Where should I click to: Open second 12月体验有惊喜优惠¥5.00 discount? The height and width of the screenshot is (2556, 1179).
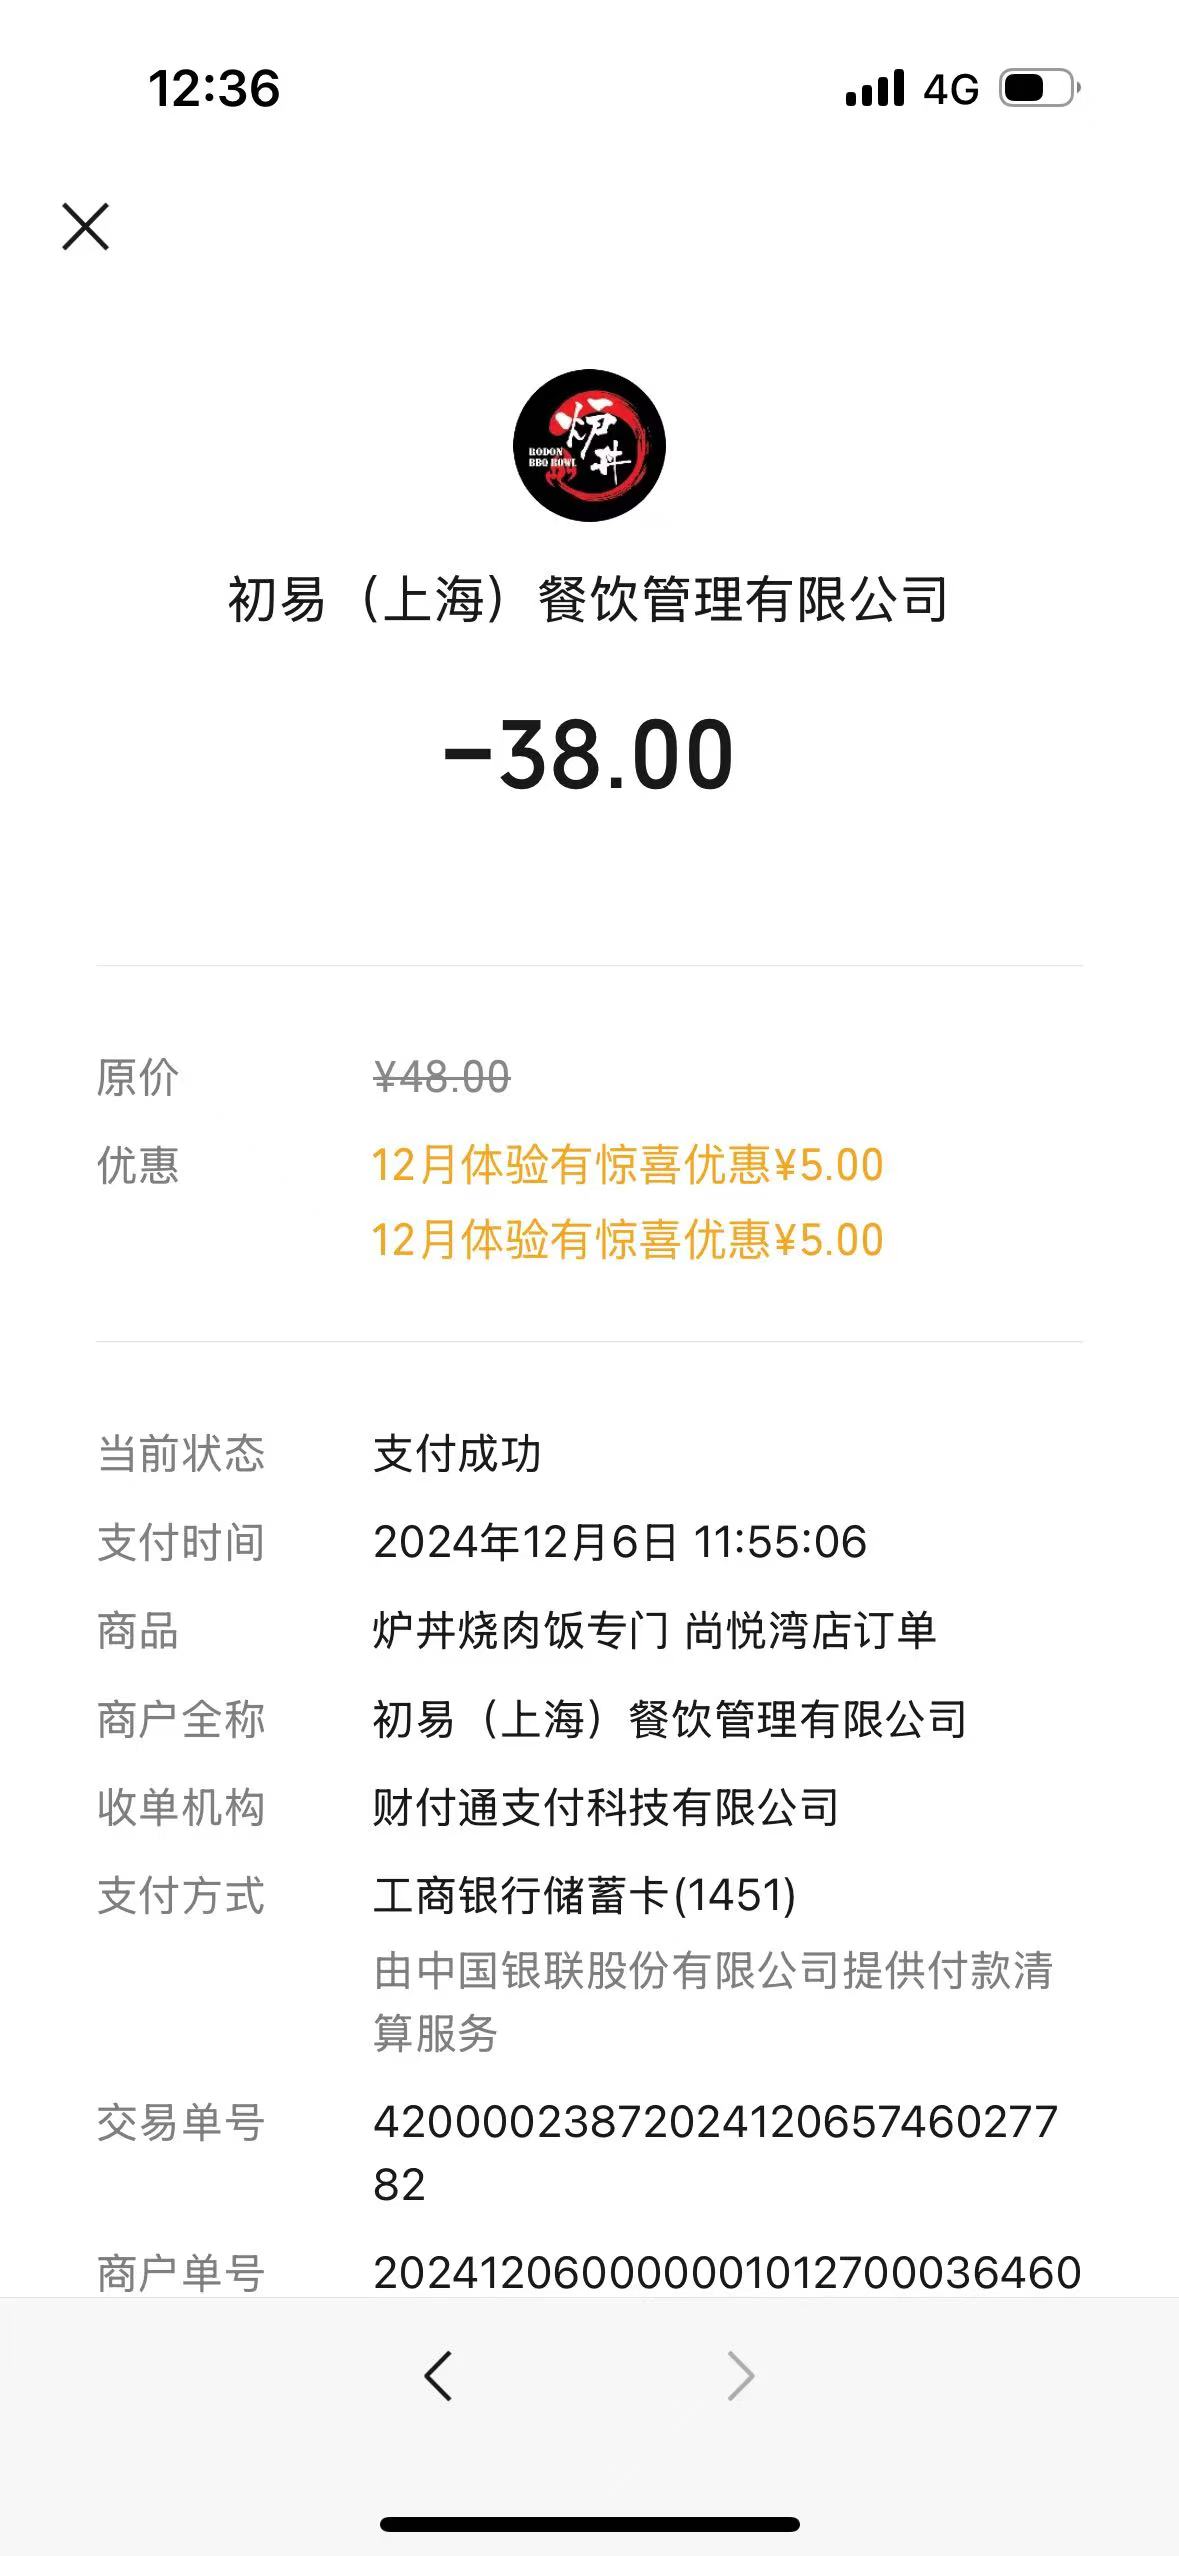point(627,1240)
